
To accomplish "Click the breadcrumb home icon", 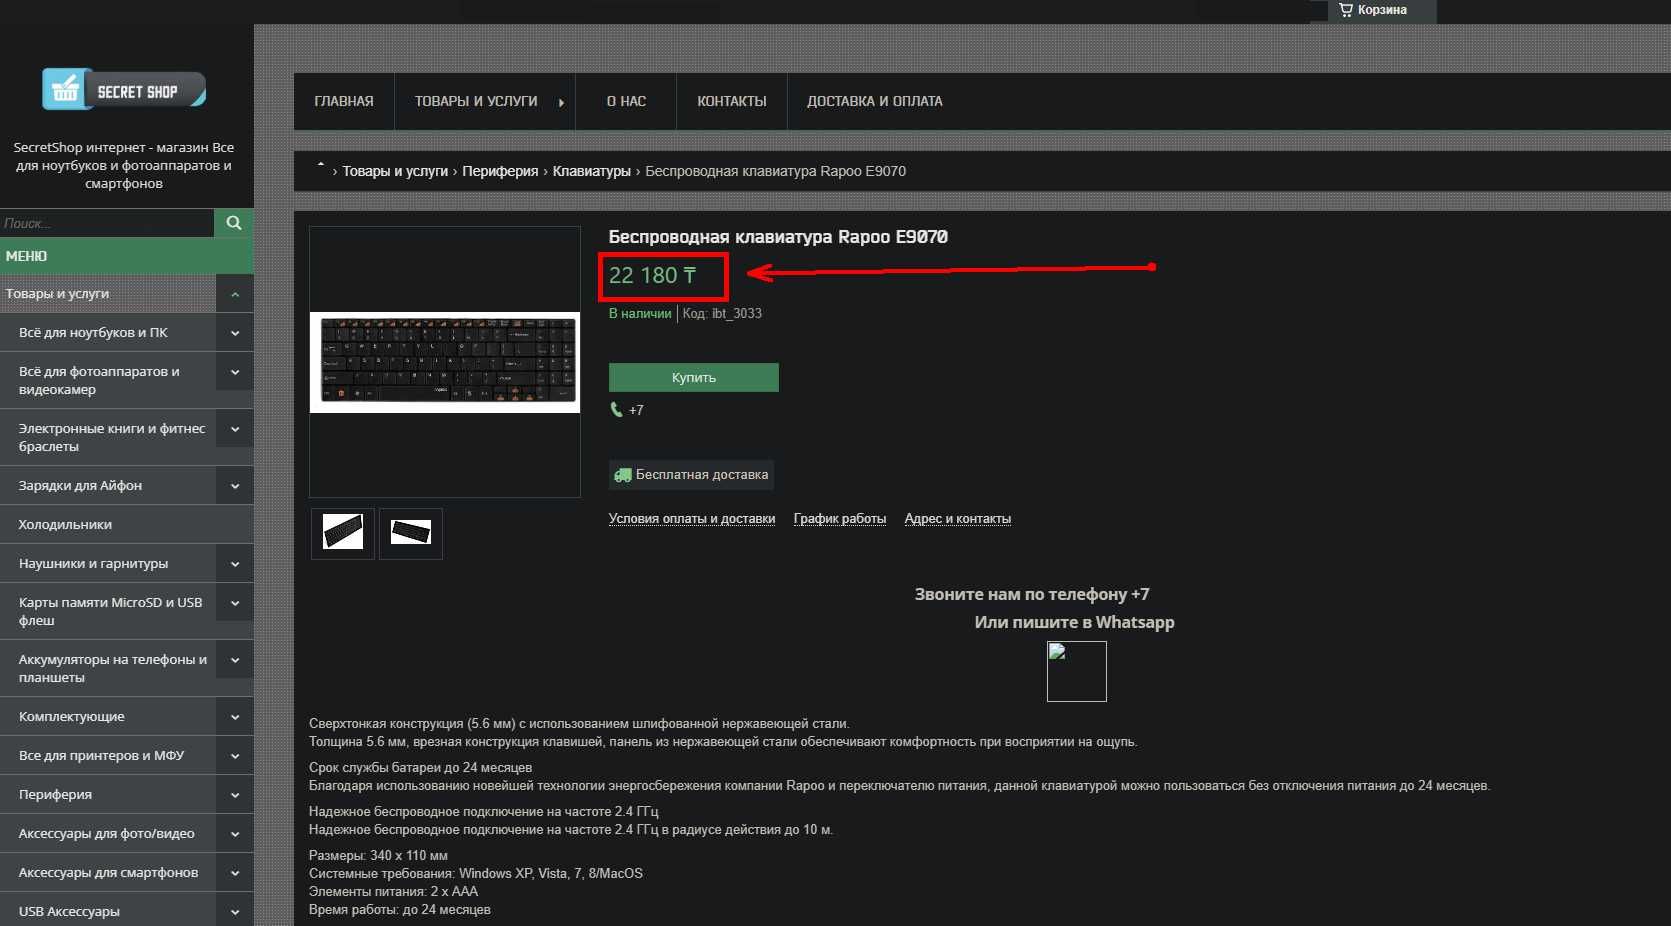I will pos(321,166).
